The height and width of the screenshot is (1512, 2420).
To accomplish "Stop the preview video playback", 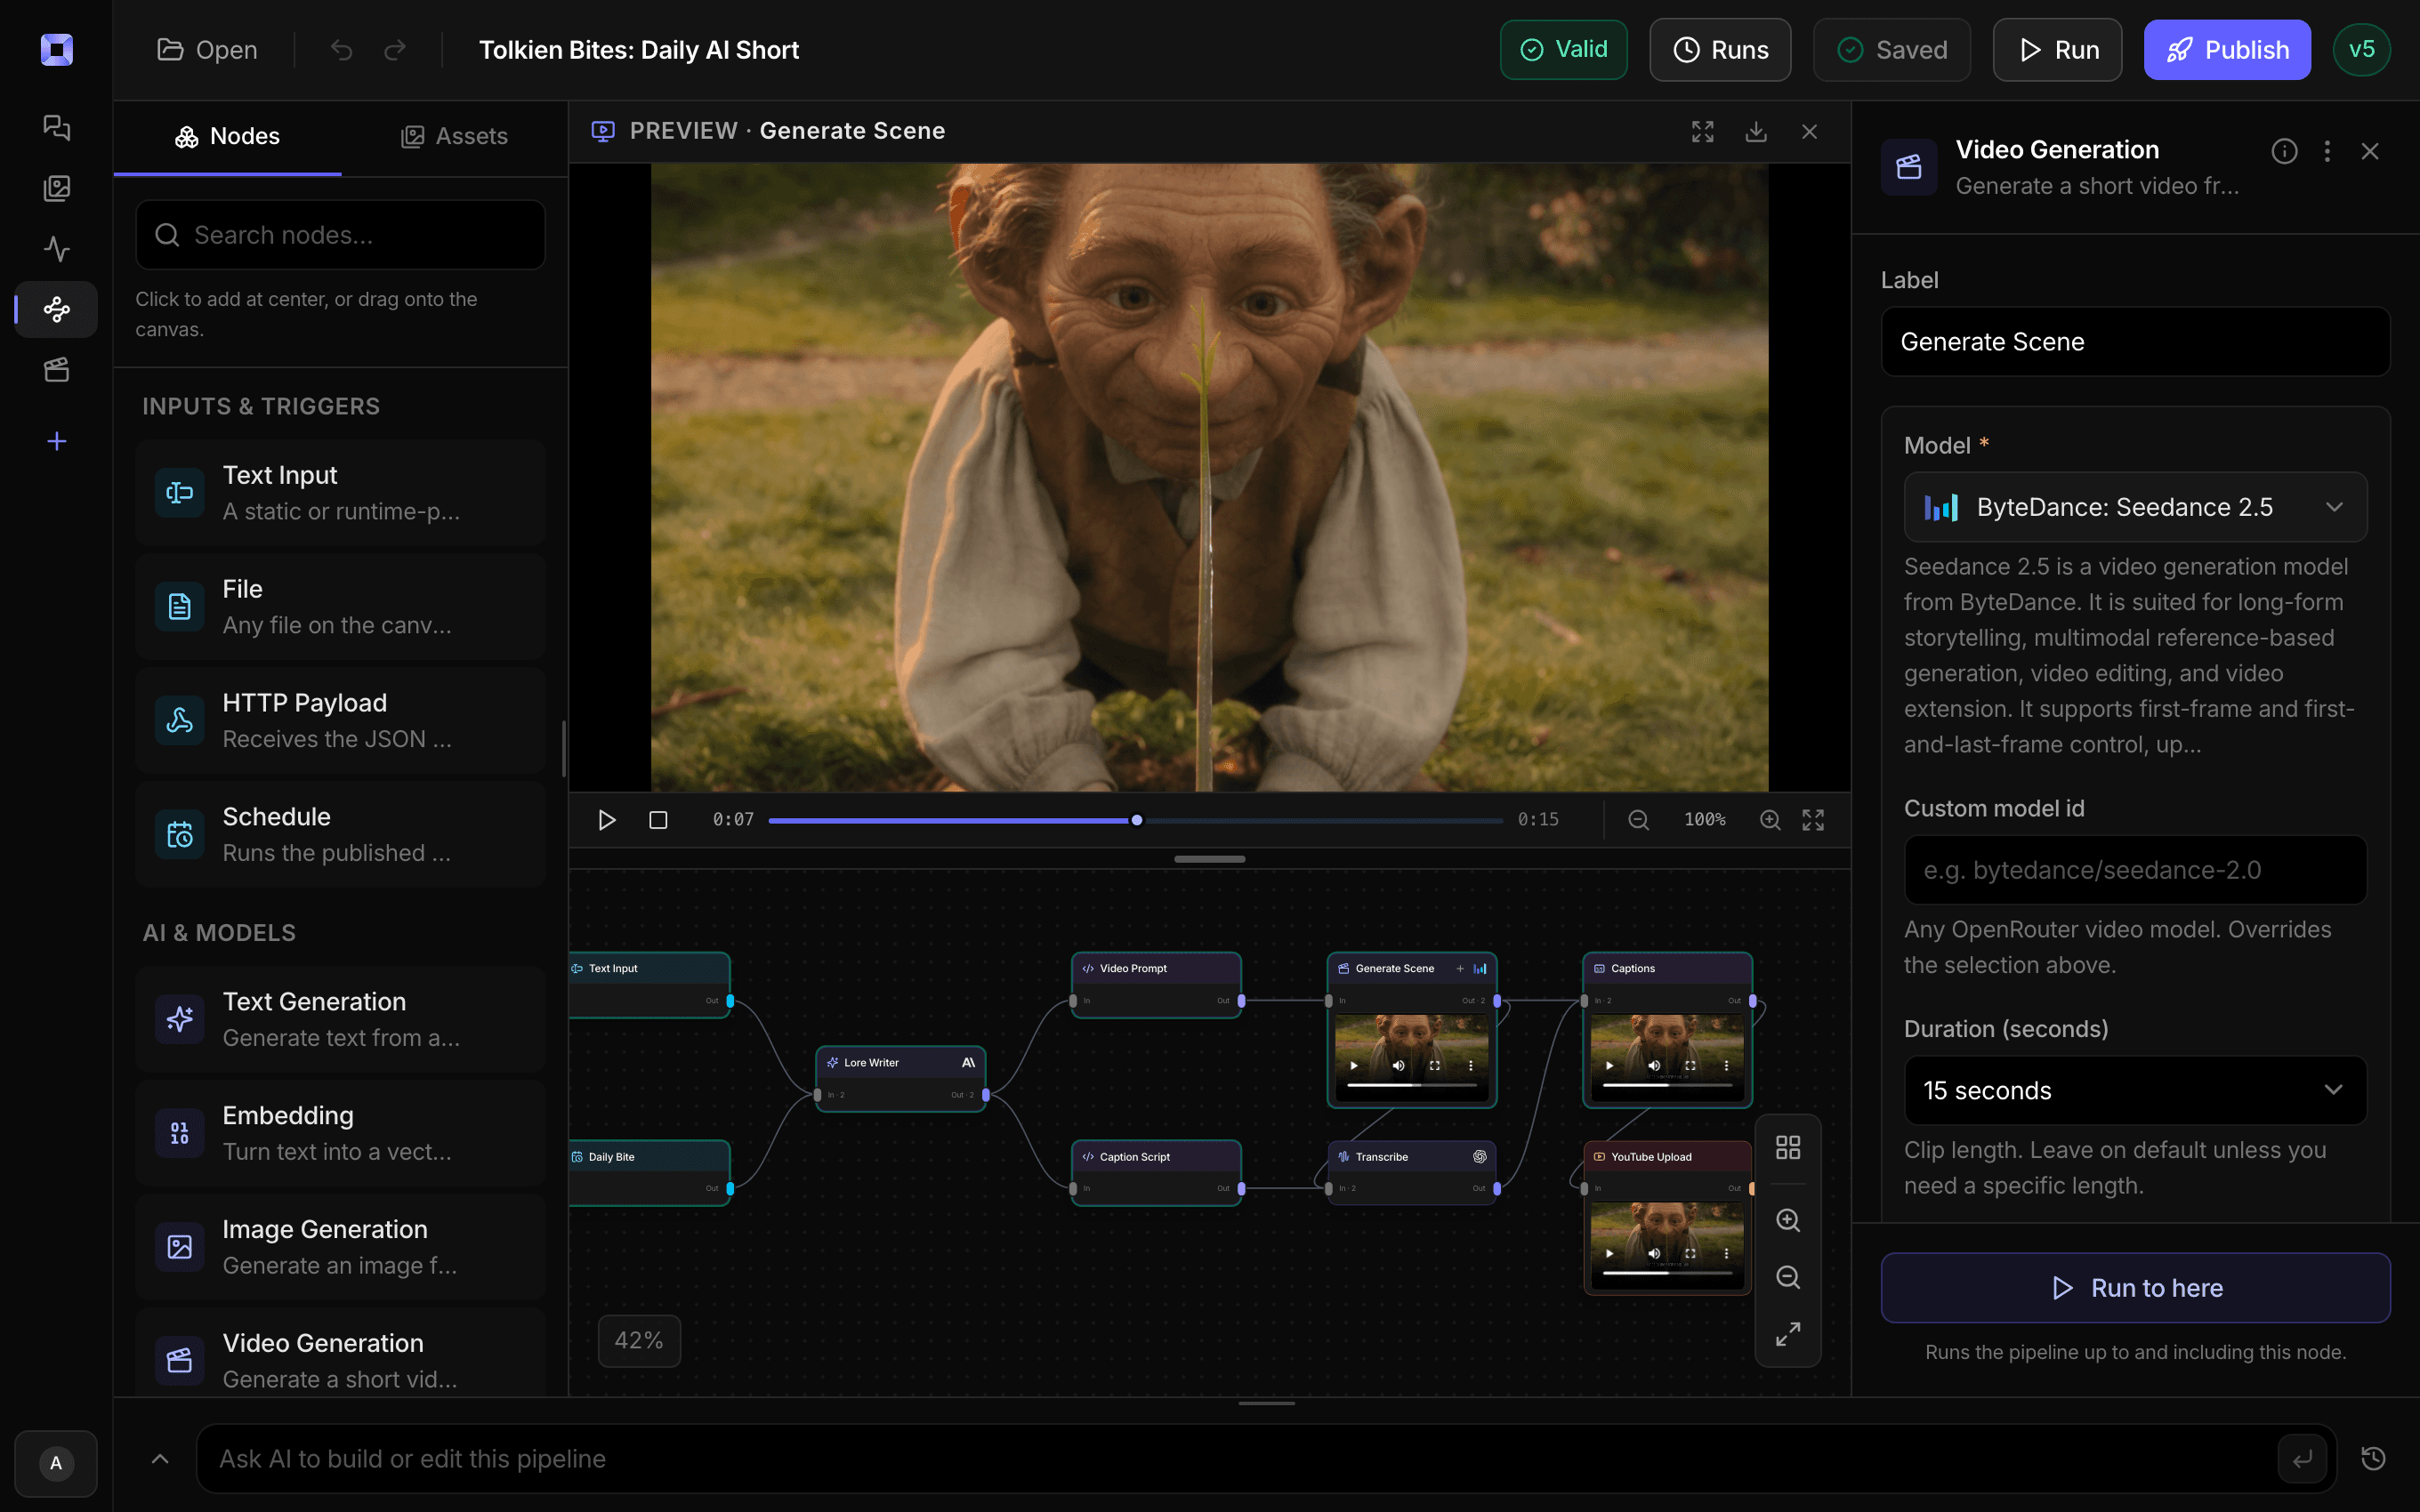I will 658,820.
